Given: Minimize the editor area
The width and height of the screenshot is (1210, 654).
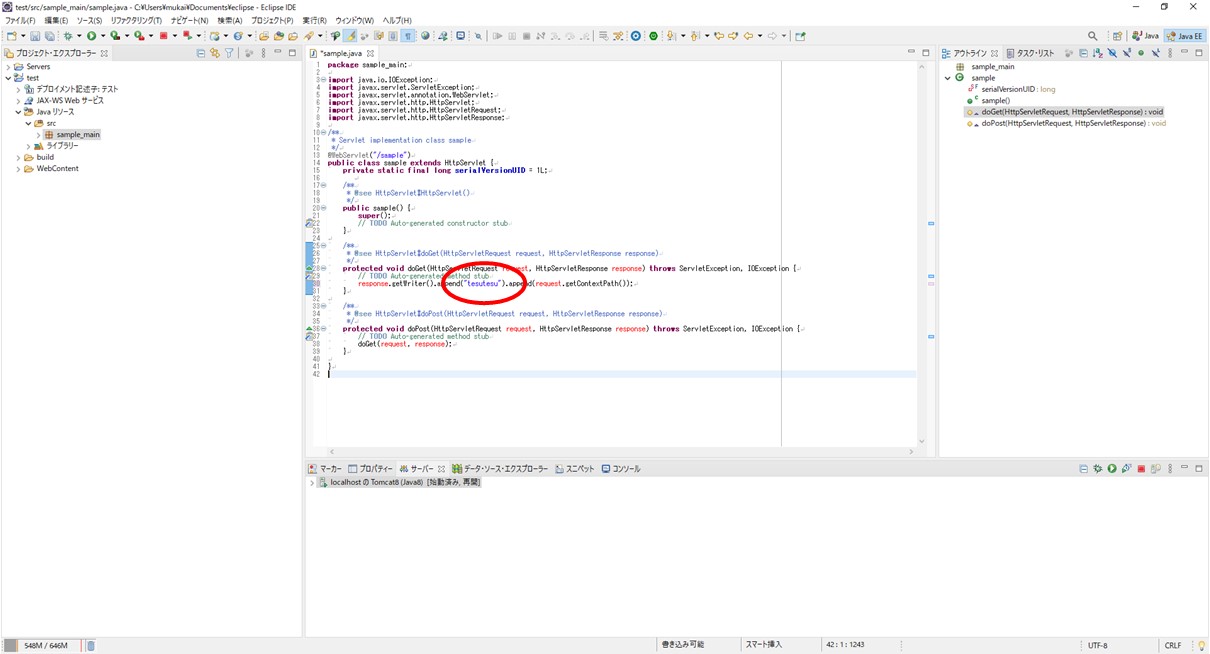Looking at the screenshot, I should click(x=912, y=53).
